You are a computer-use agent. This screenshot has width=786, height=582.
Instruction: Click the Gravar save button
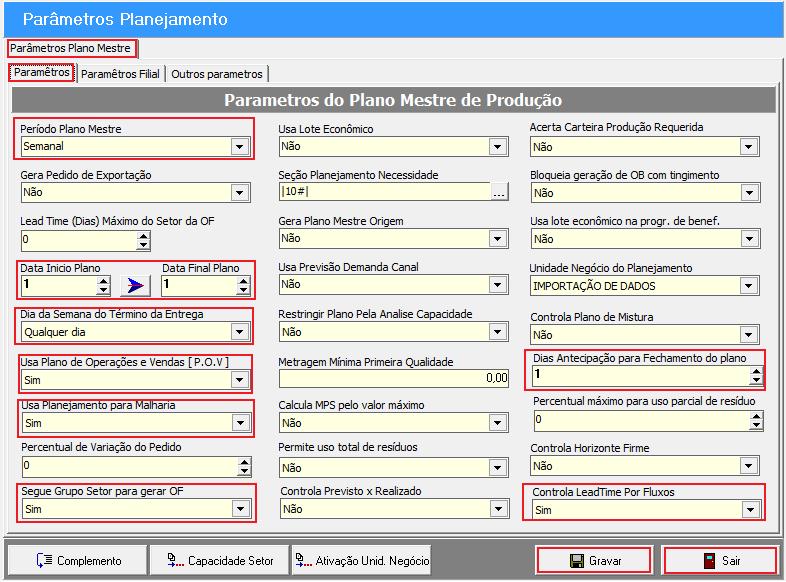point(594,561)
